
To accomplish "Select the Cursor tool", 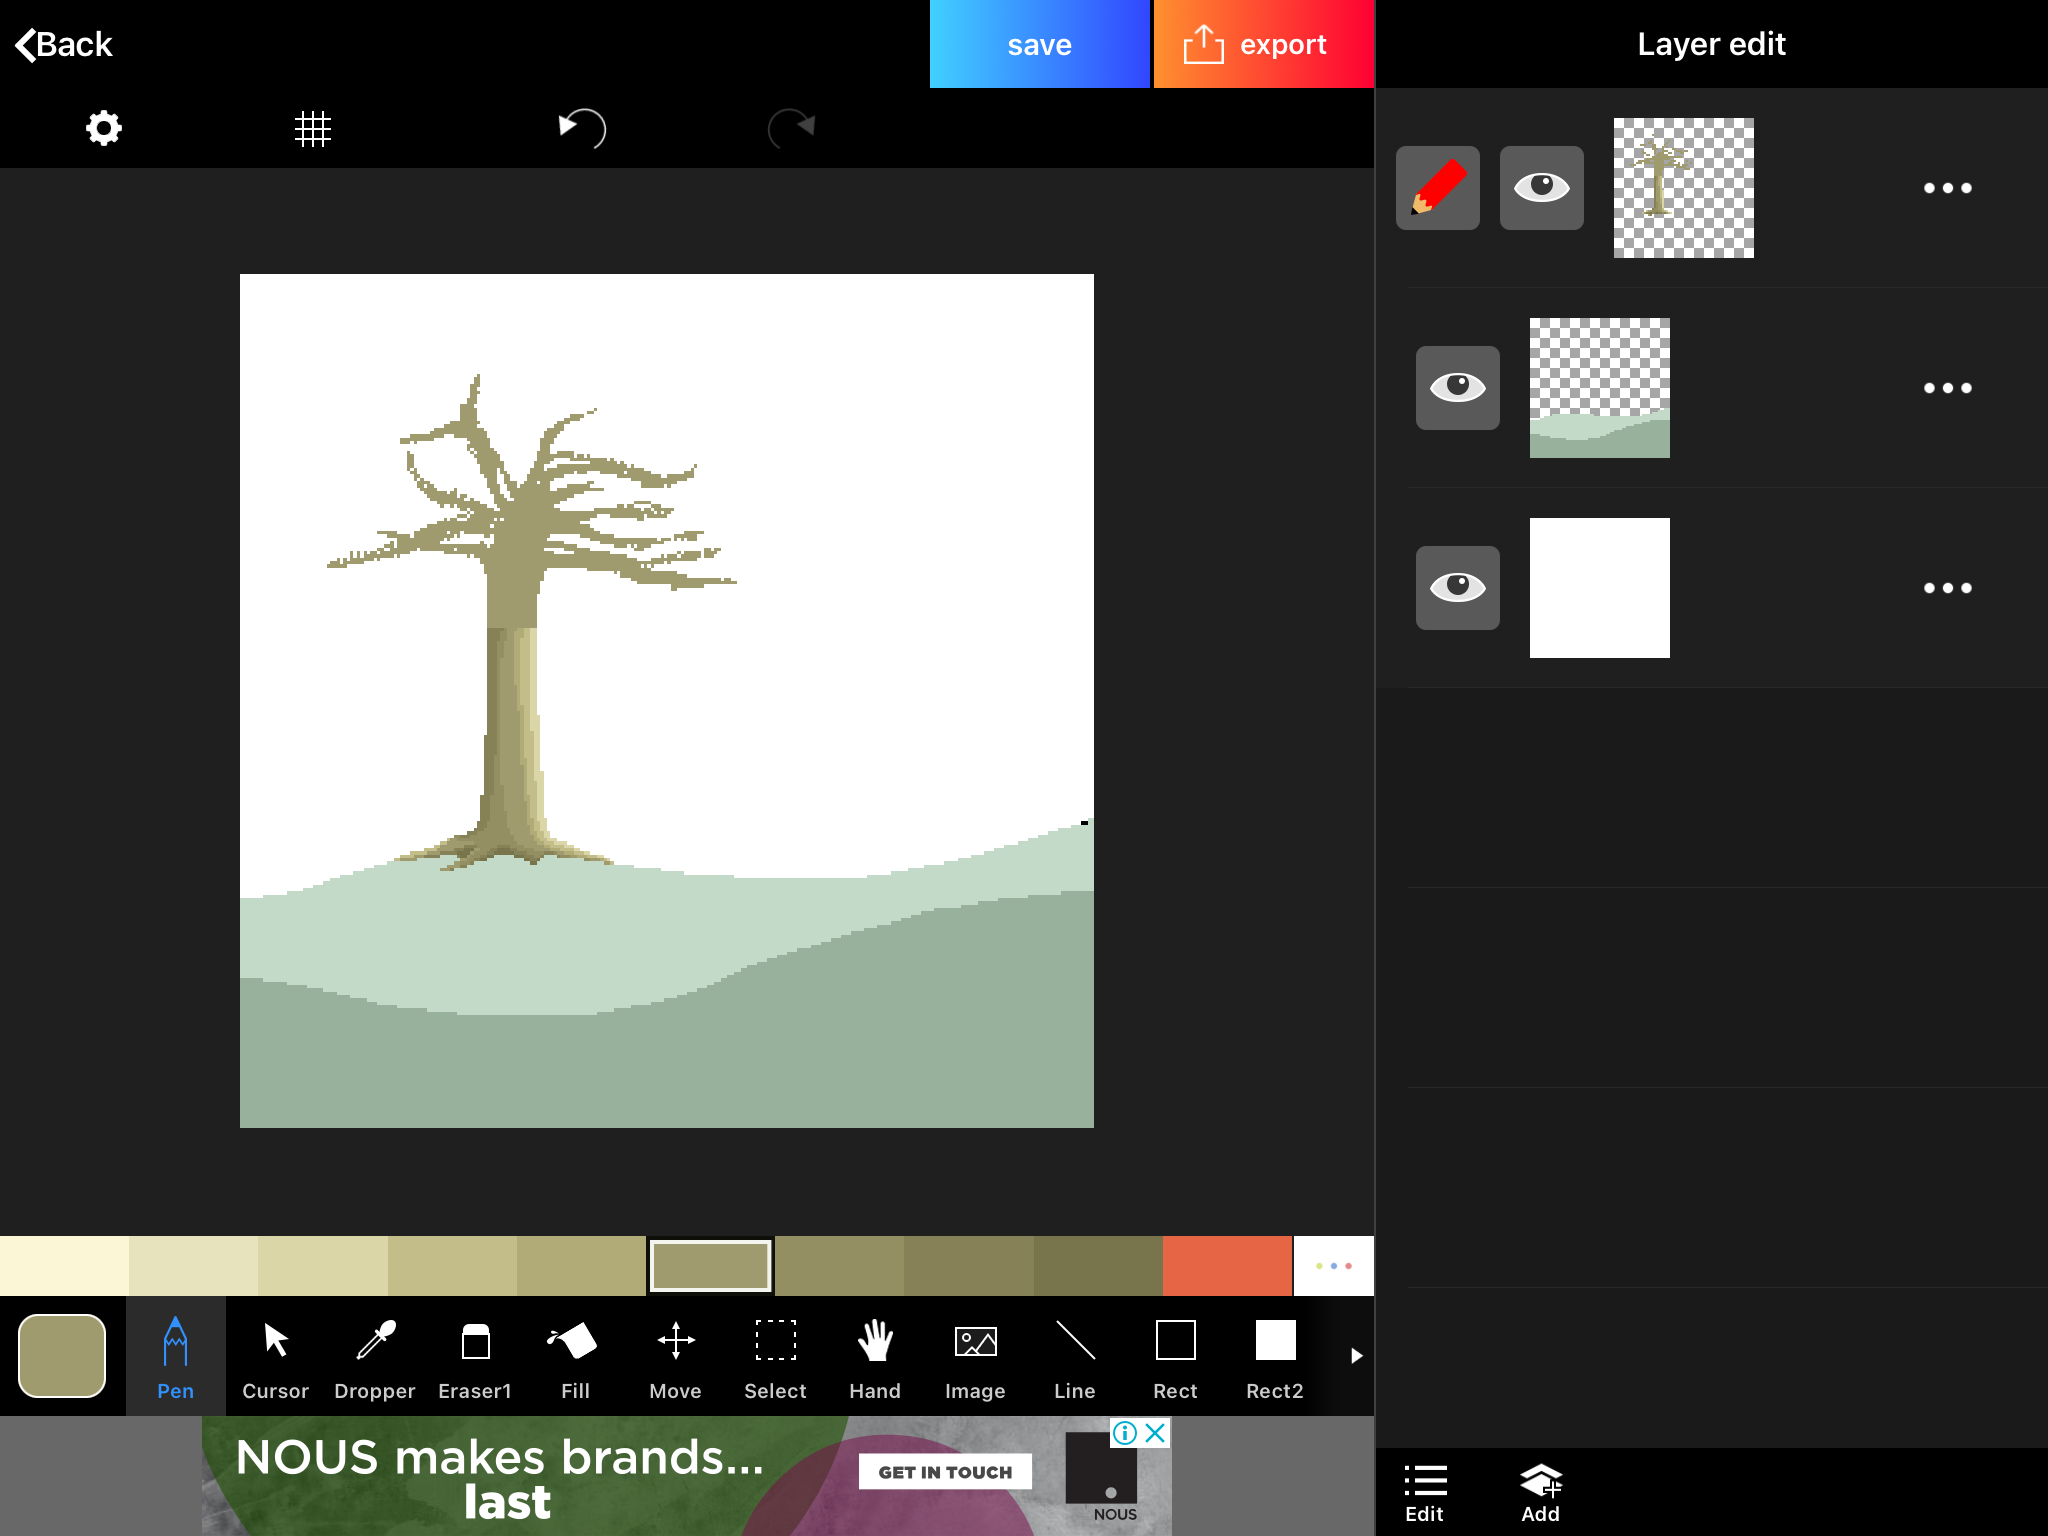I will 275,1357.
